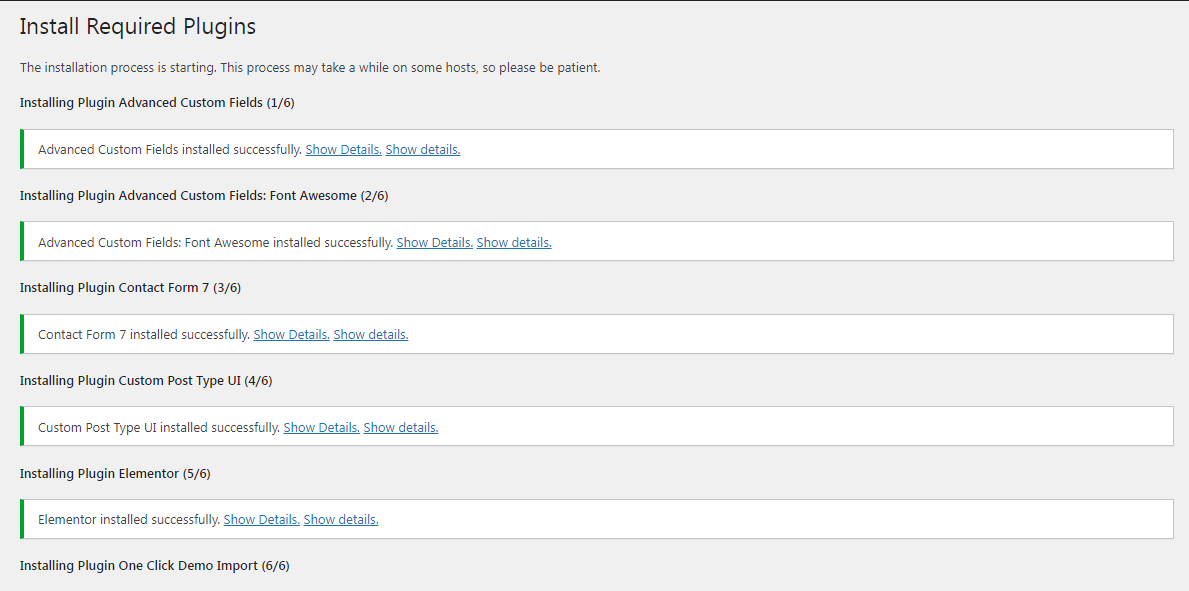Click lowercase 'Show details.' in Custom Post Type UI notice
Image resolution: width=1189 pixels, height=591 pixels.
point(400,427)
